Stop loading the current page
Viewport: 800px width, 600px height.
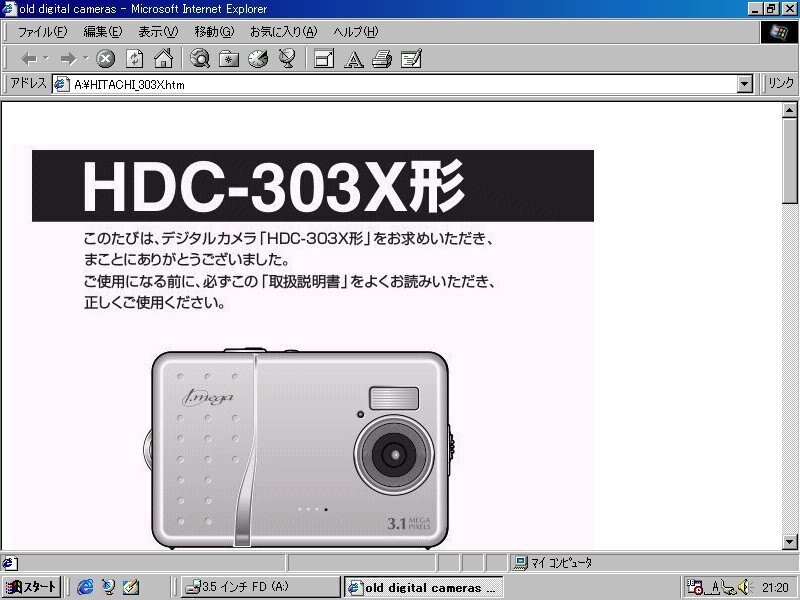click(x=105, y=58)
